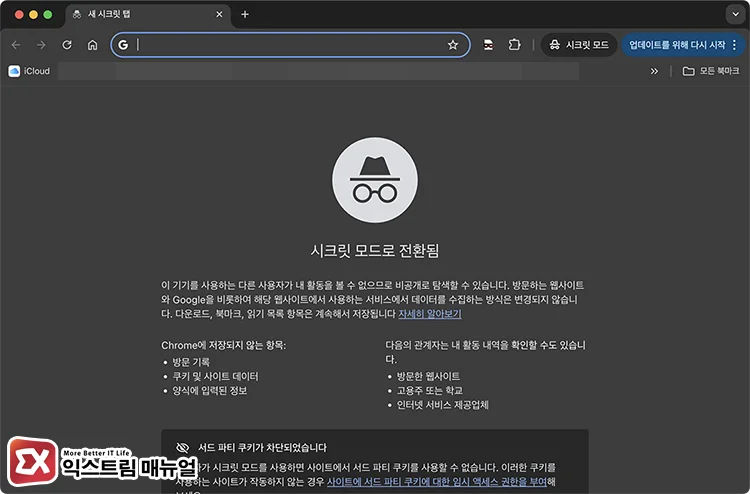This screenshot has height=494, width=750.
Task: Show hidden bookmarks with double chevron
Action: 654,71
